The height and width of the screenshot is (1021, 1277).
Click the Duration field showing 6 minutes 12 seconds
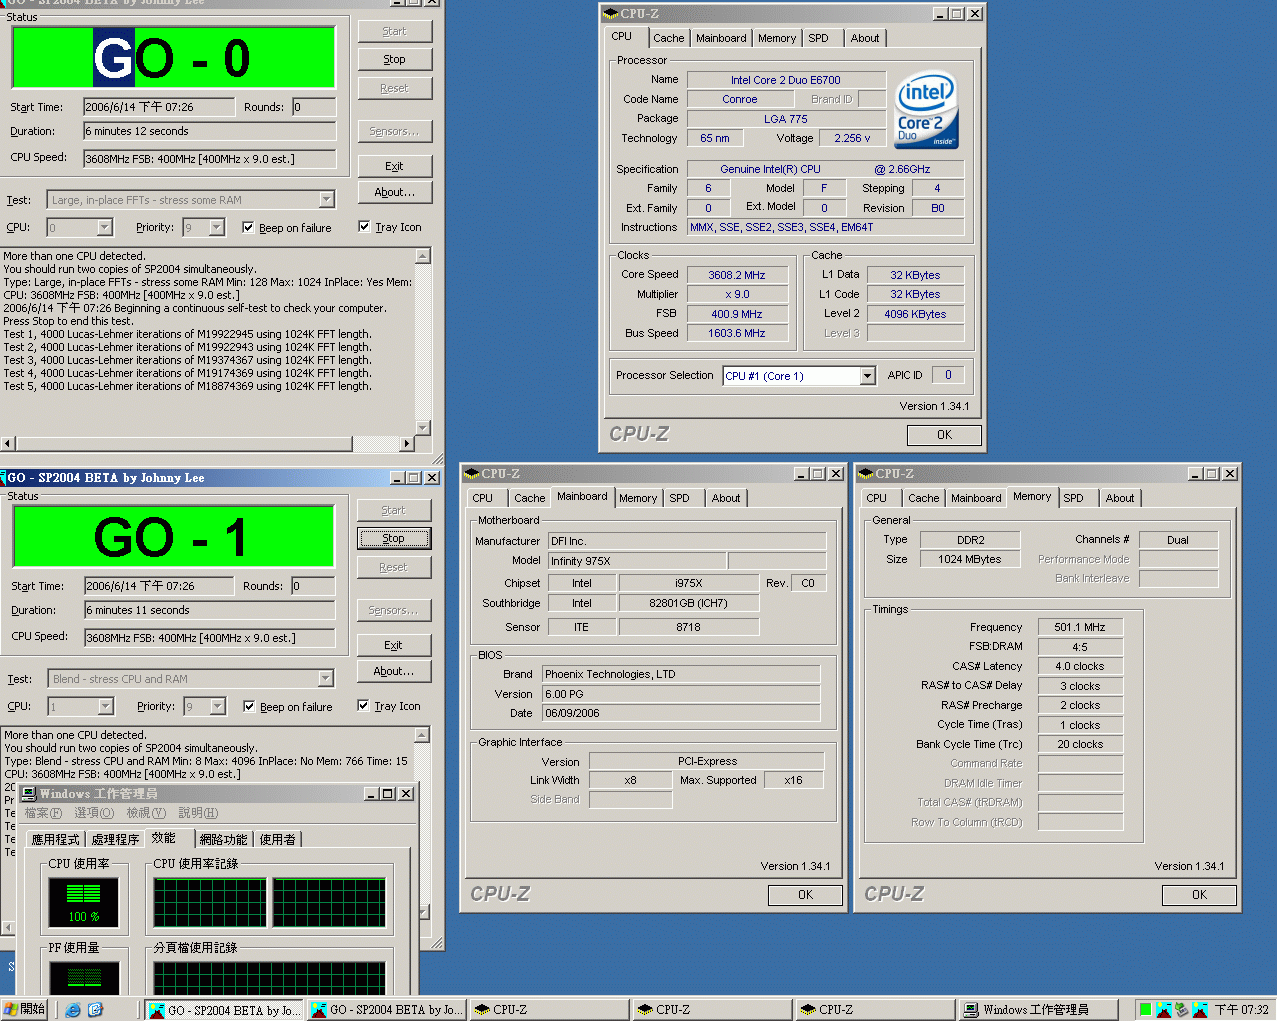point(209,131)
